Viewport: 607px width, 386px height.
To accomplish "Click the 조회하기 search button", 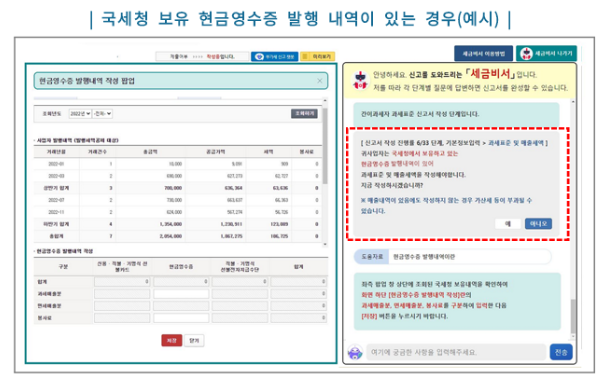I will point(304,113).
